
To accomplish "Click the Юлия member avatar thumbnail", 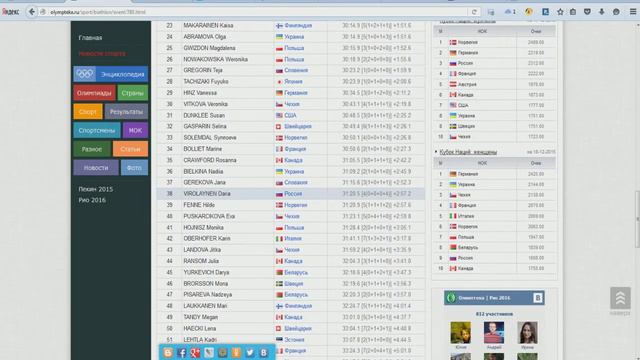I will pyautogui.click(x=460, y=333).
